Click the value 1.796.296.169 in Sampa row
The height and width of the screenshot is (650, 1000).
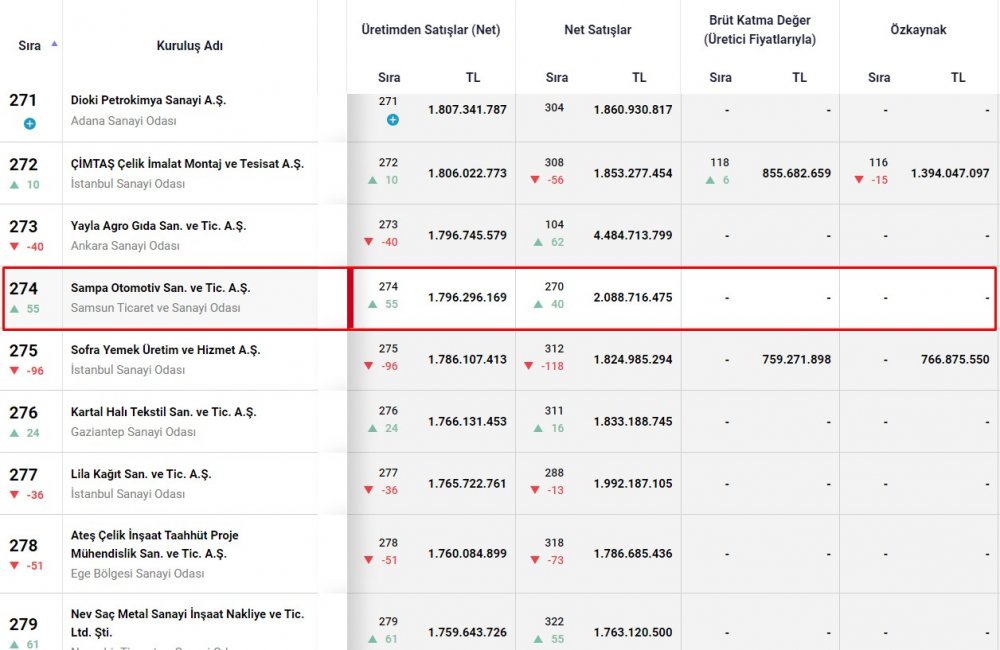coord(467,297)
